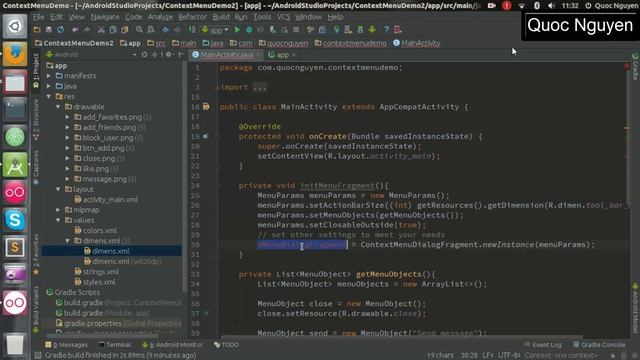Select dimens.xml (w820dp) file
This screenshot has width=640, height=360.
[x=122, y=262]
